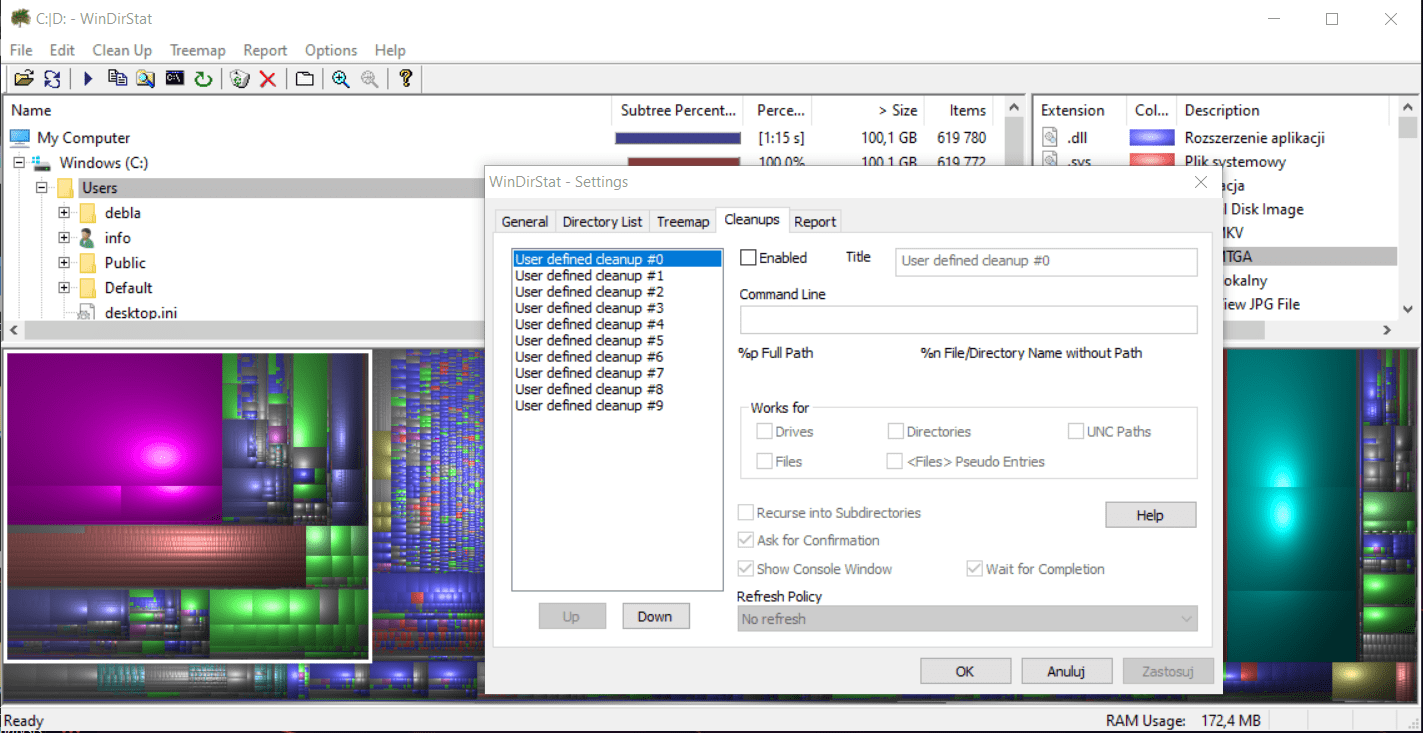Switch to the Treemap settings tab
Screen dimensions: 1423x733
tap(683, 222)
